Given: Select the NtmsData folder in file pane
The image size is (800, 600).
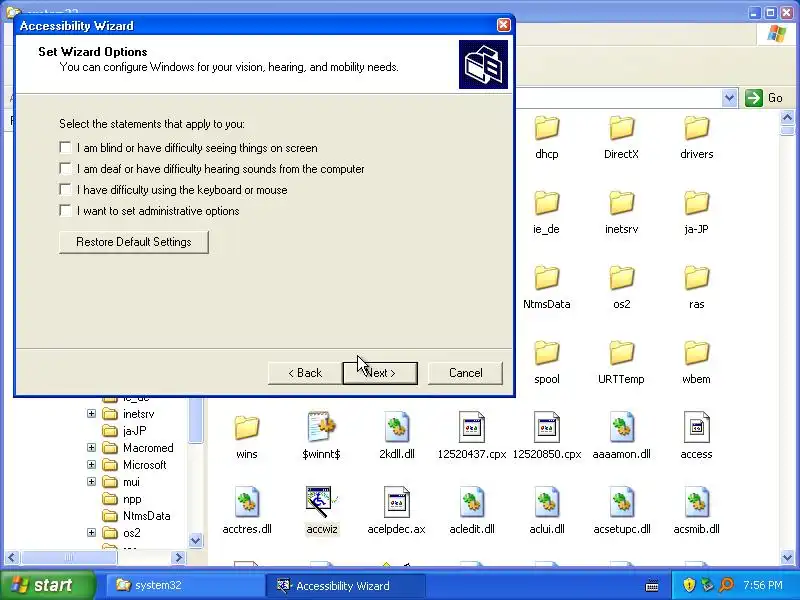Looking at the screenshot, I should click(547, 278).
